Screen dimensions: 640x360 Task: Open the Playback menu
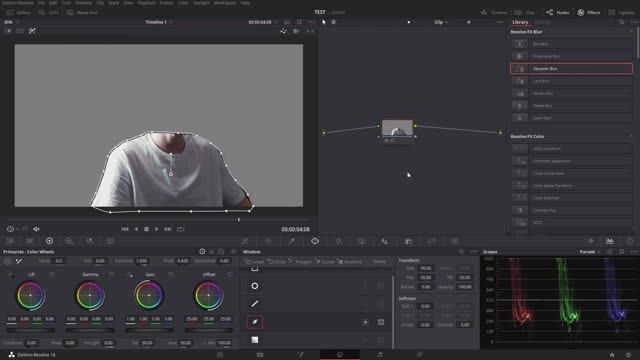[x=146, y=3]
